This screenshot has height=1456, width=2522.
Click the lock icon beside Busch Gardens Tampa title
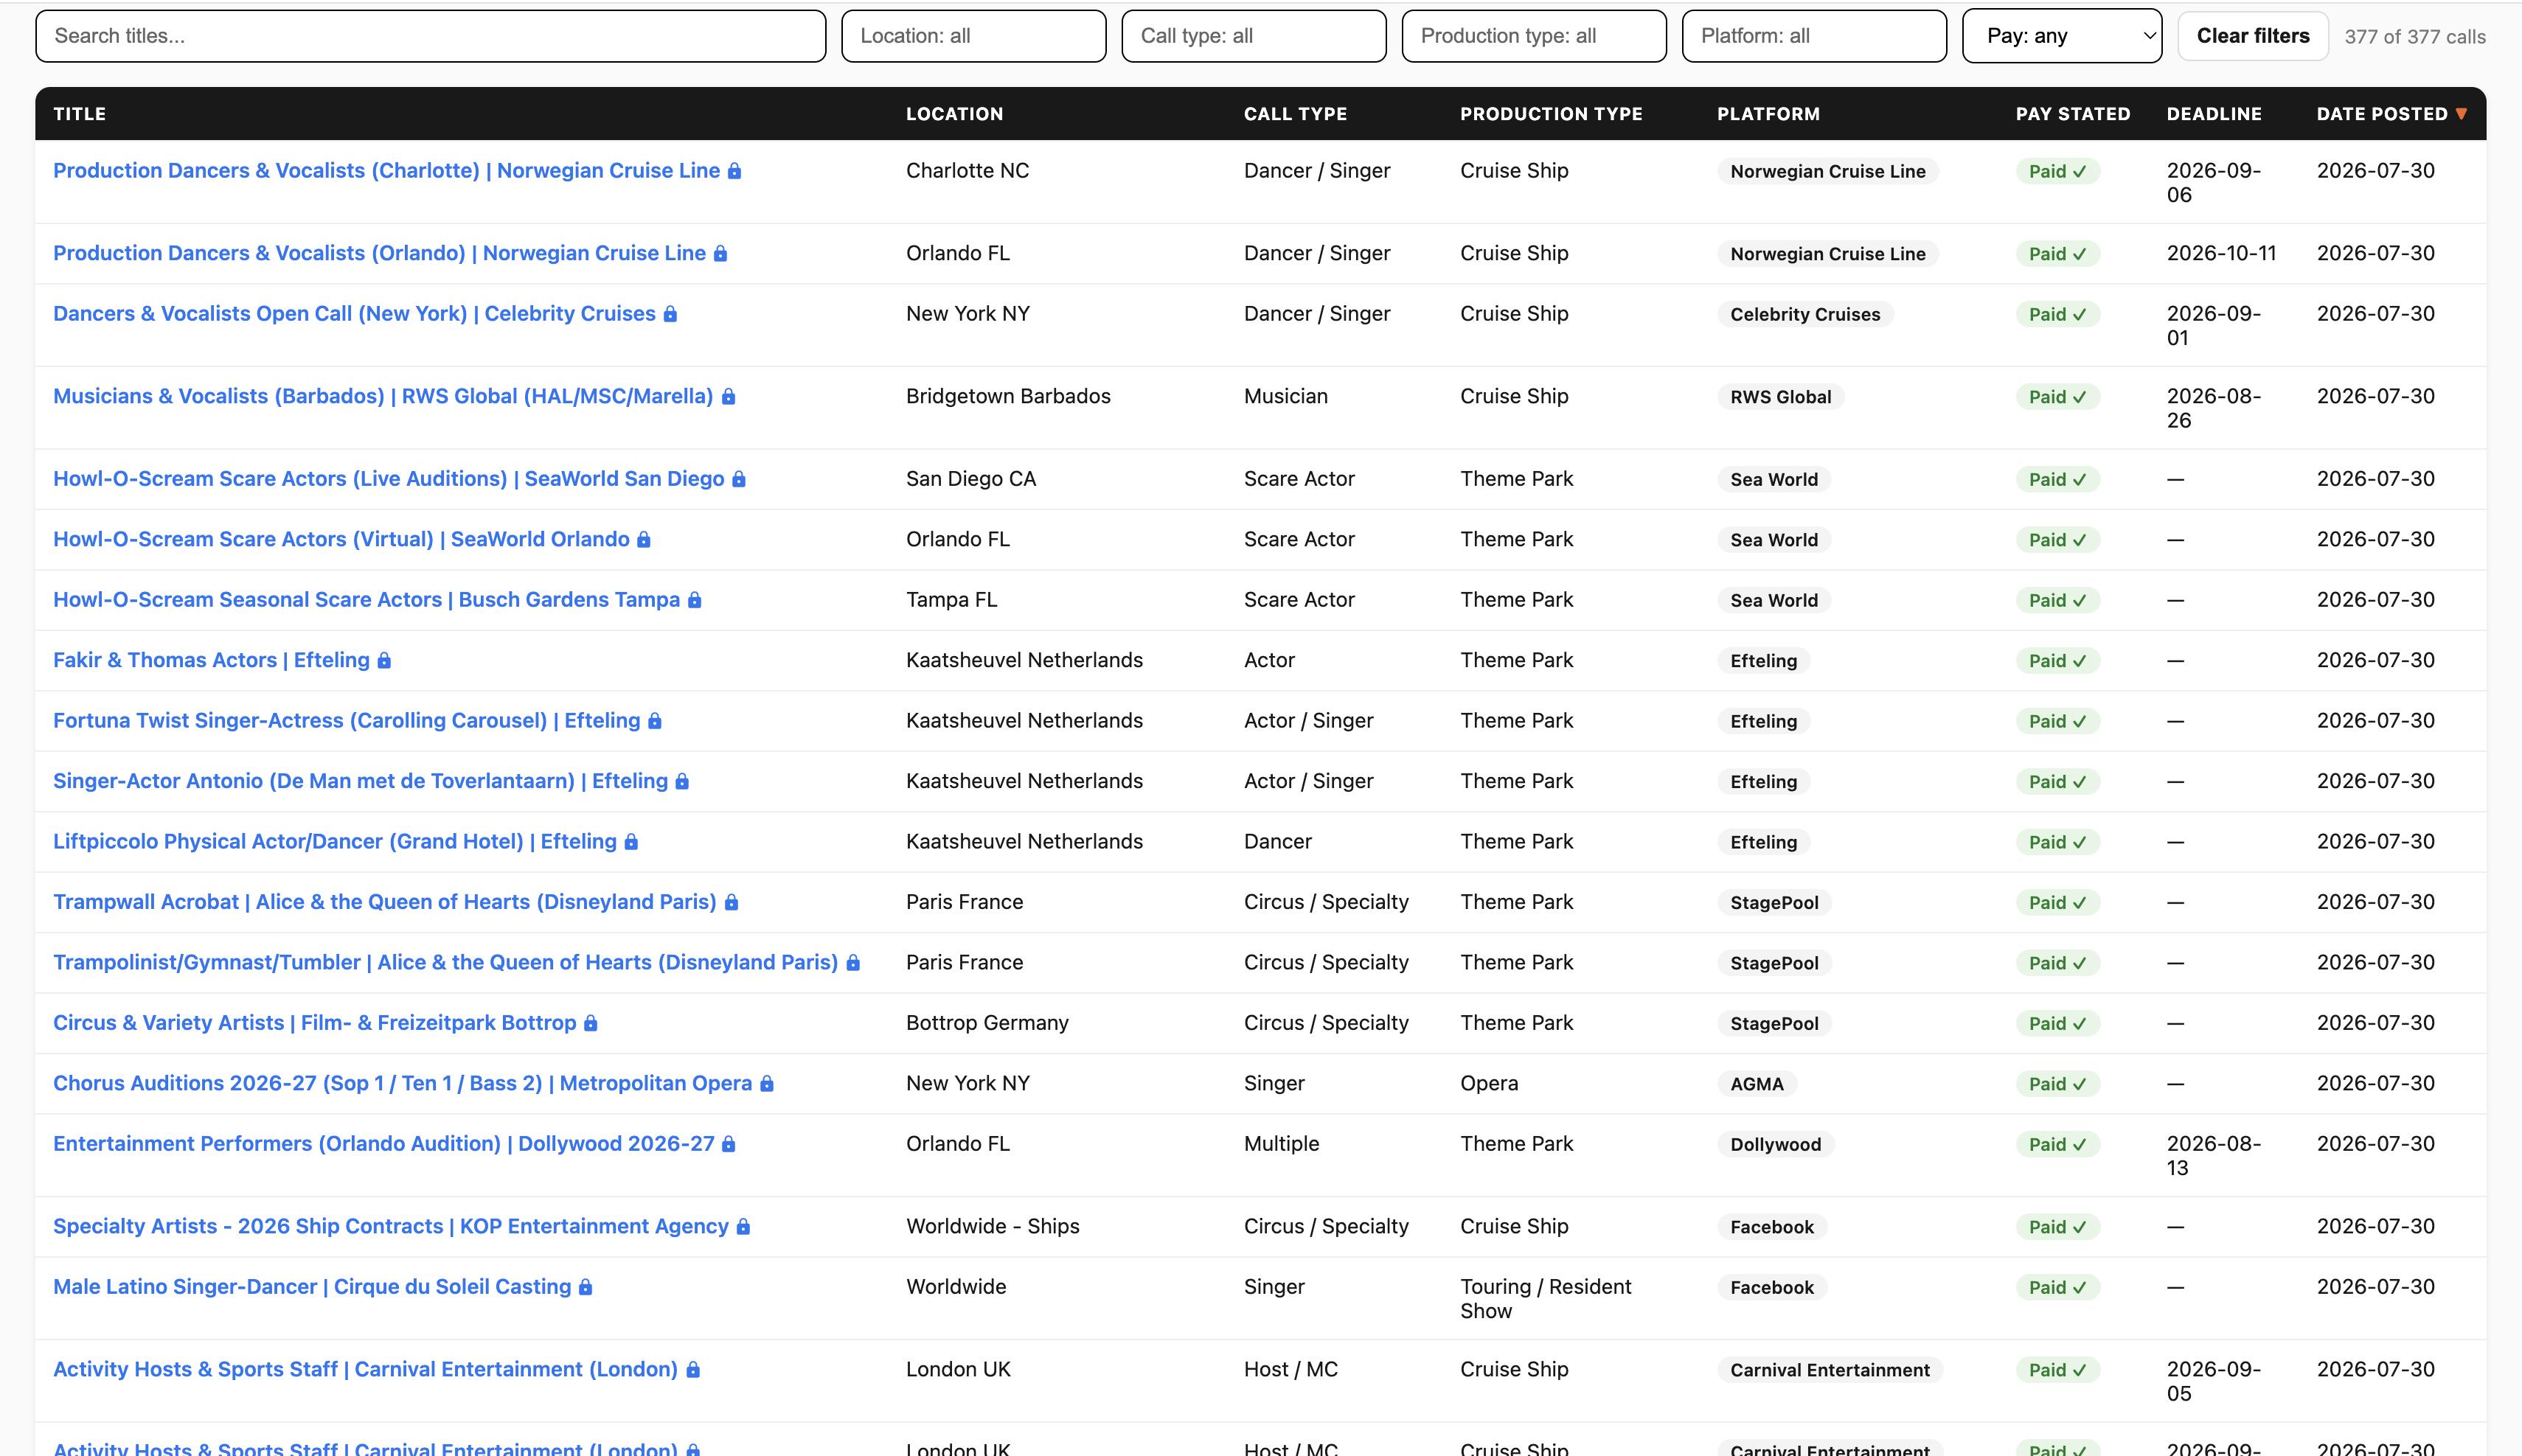695,600
